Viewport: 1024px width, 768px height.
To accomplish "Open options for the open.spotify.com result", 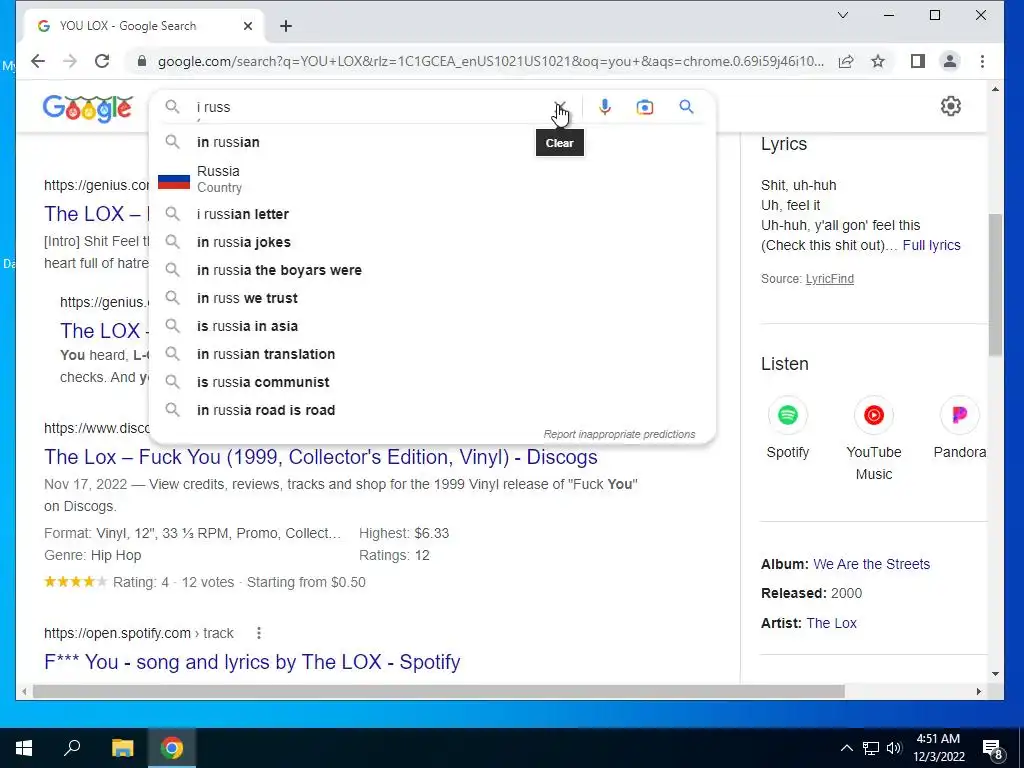I will pyautogui.click(x=259, y=633).
